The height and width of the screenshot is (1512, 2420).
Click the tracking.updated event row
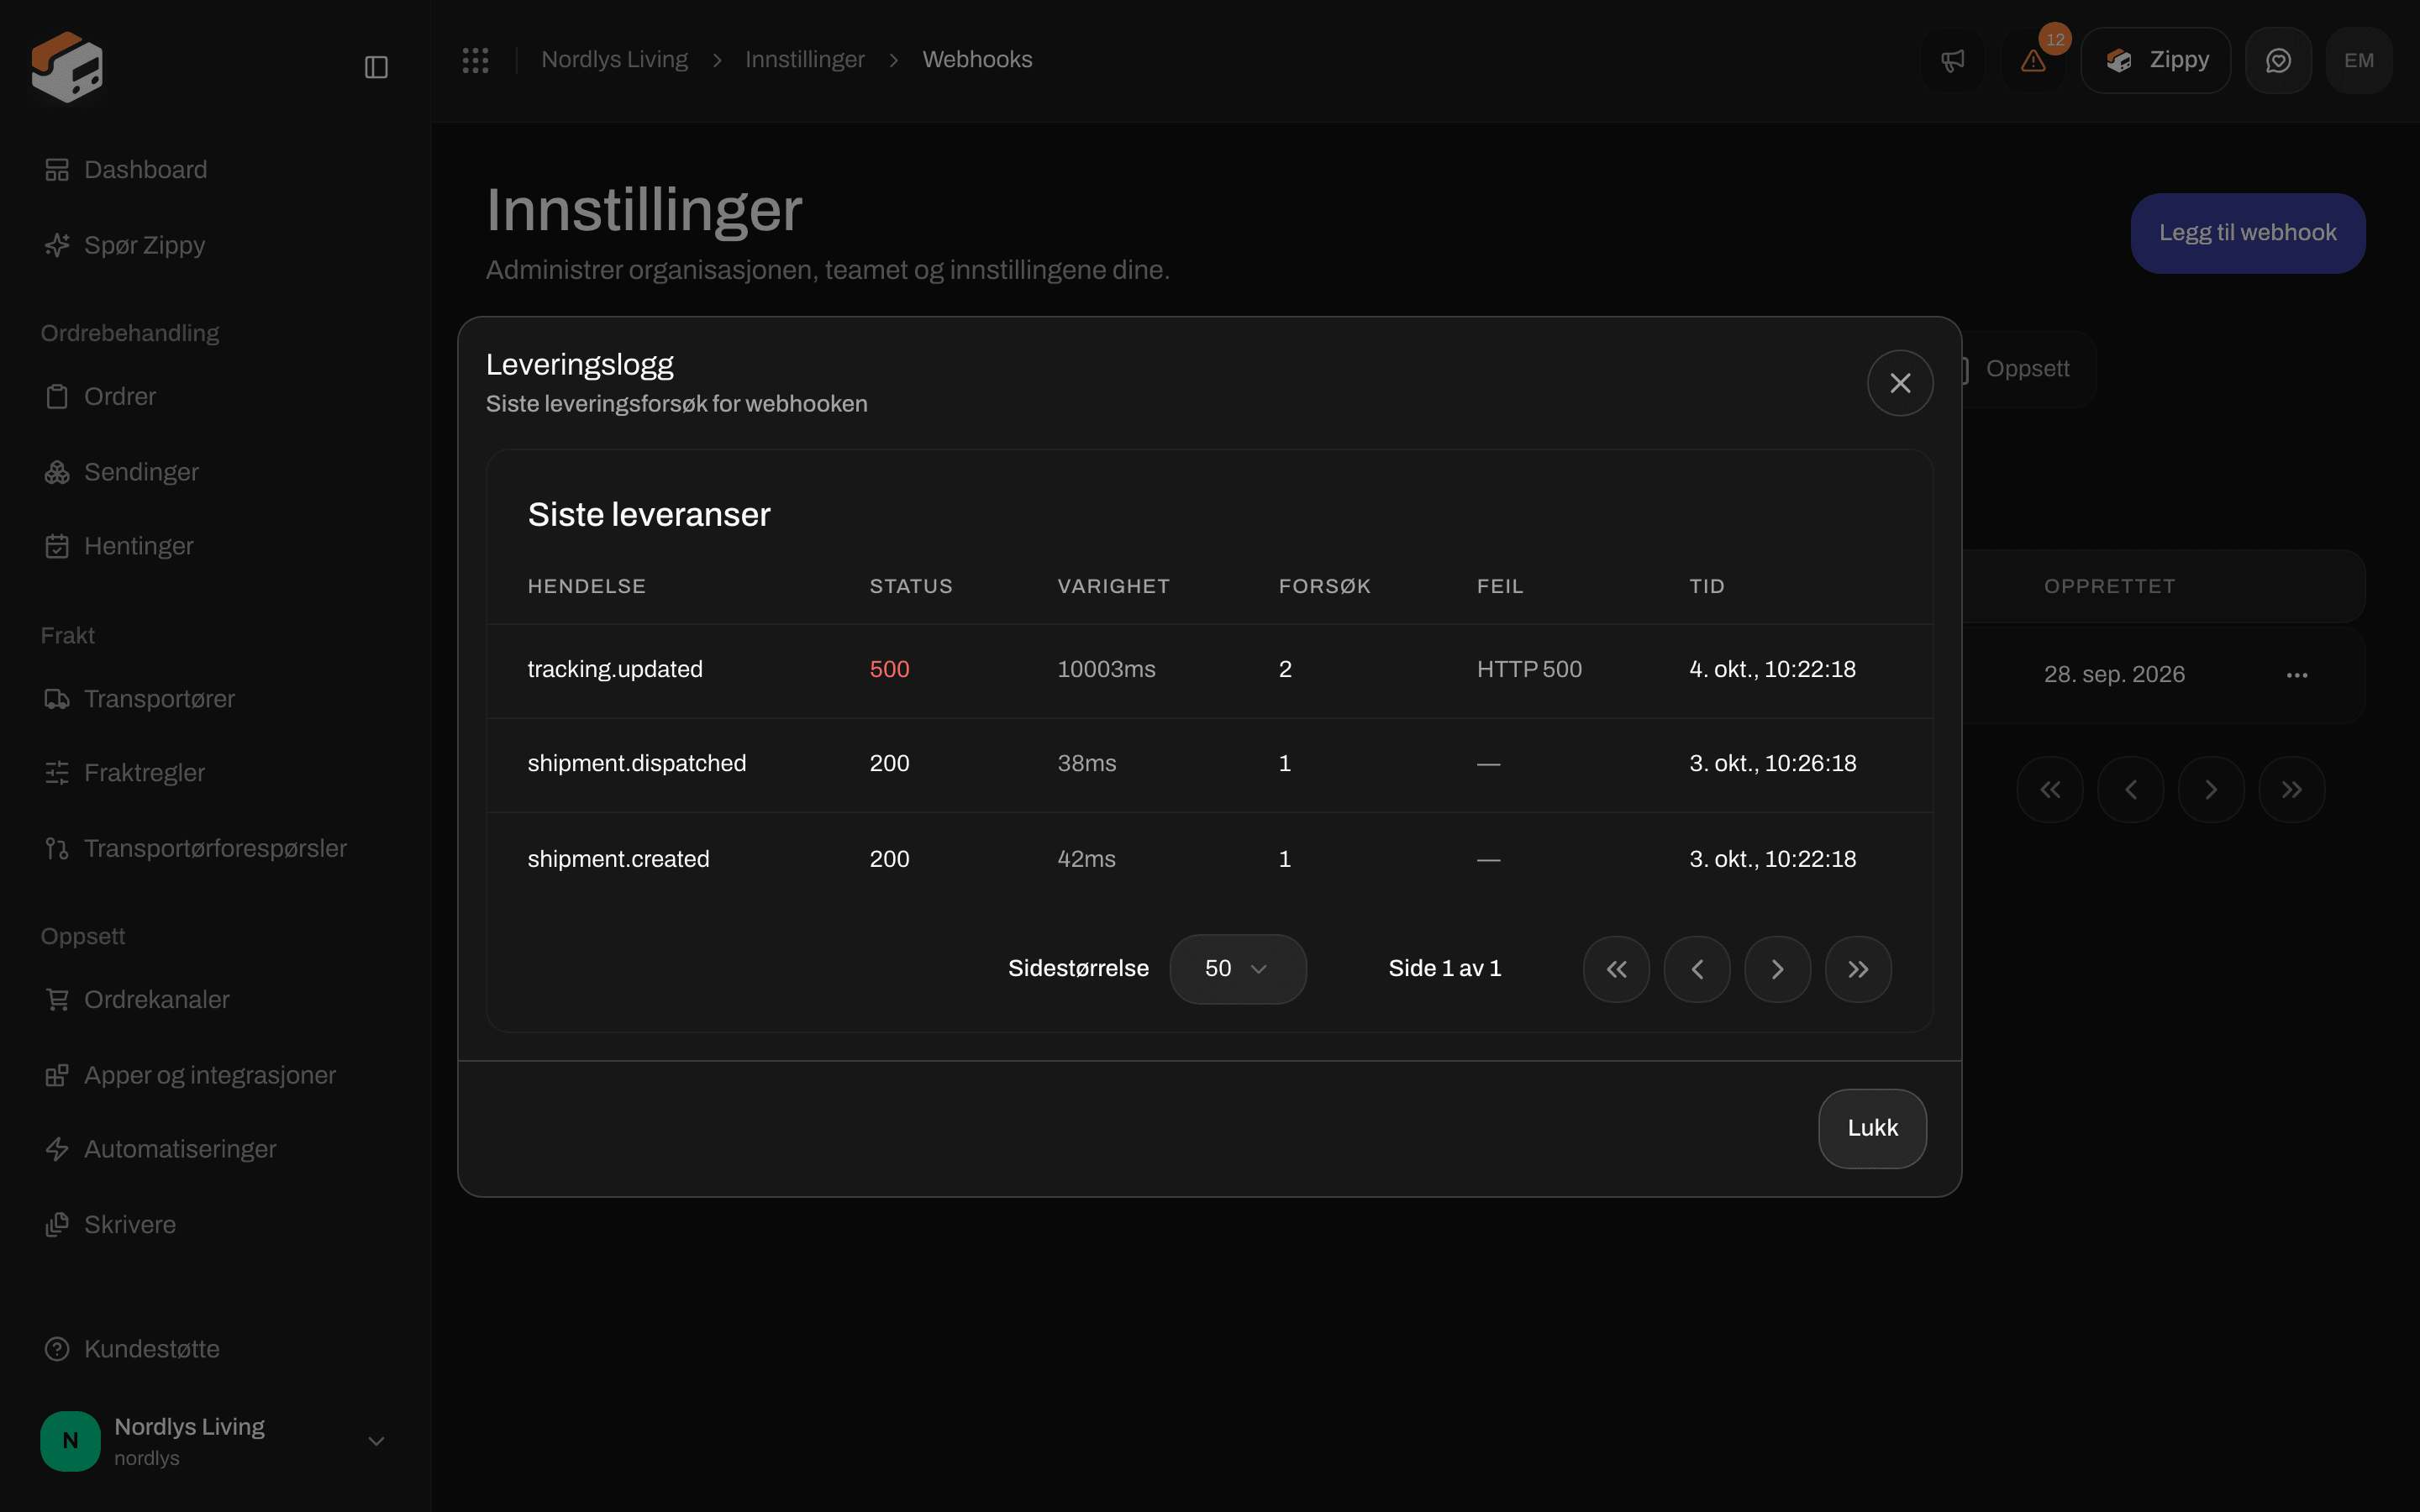(1210, 670)
